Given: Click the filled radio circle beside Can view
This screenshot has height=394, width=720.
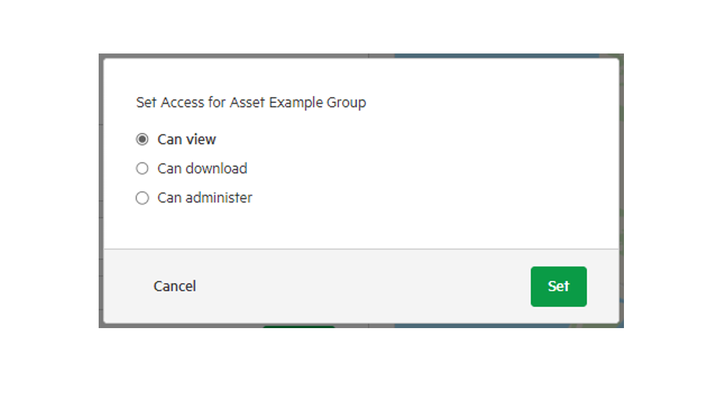Looking at the screenshot, I should click(142, 139).
